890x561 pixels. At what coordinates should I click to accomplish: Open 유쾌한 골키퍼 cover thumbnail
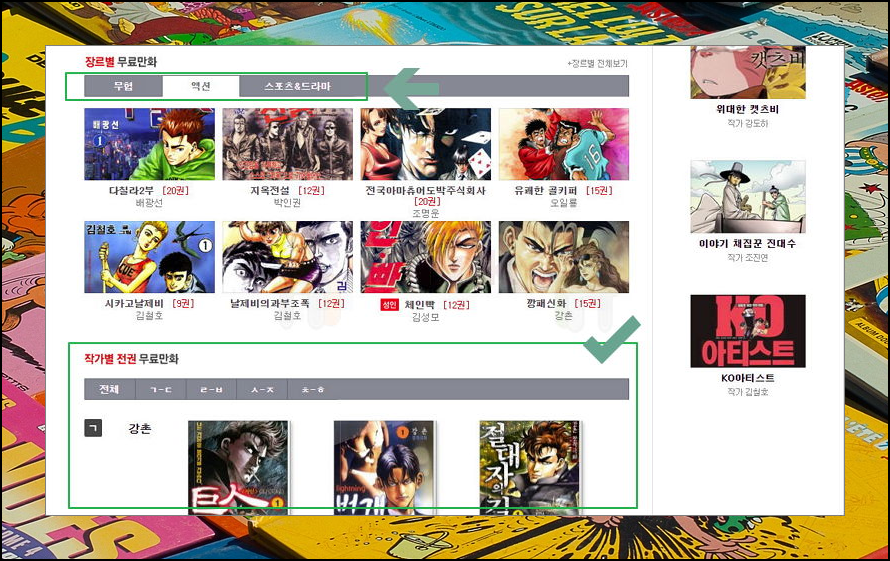564,144
